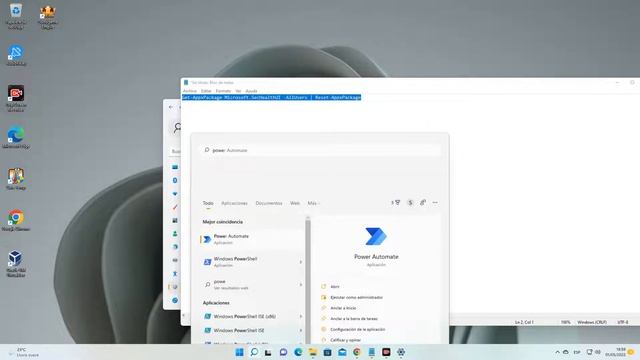Image resolution: width=640 pixels, height=360 pixels.
Task: Open the red recorder app in taskbar
Action: click(386, 352)
